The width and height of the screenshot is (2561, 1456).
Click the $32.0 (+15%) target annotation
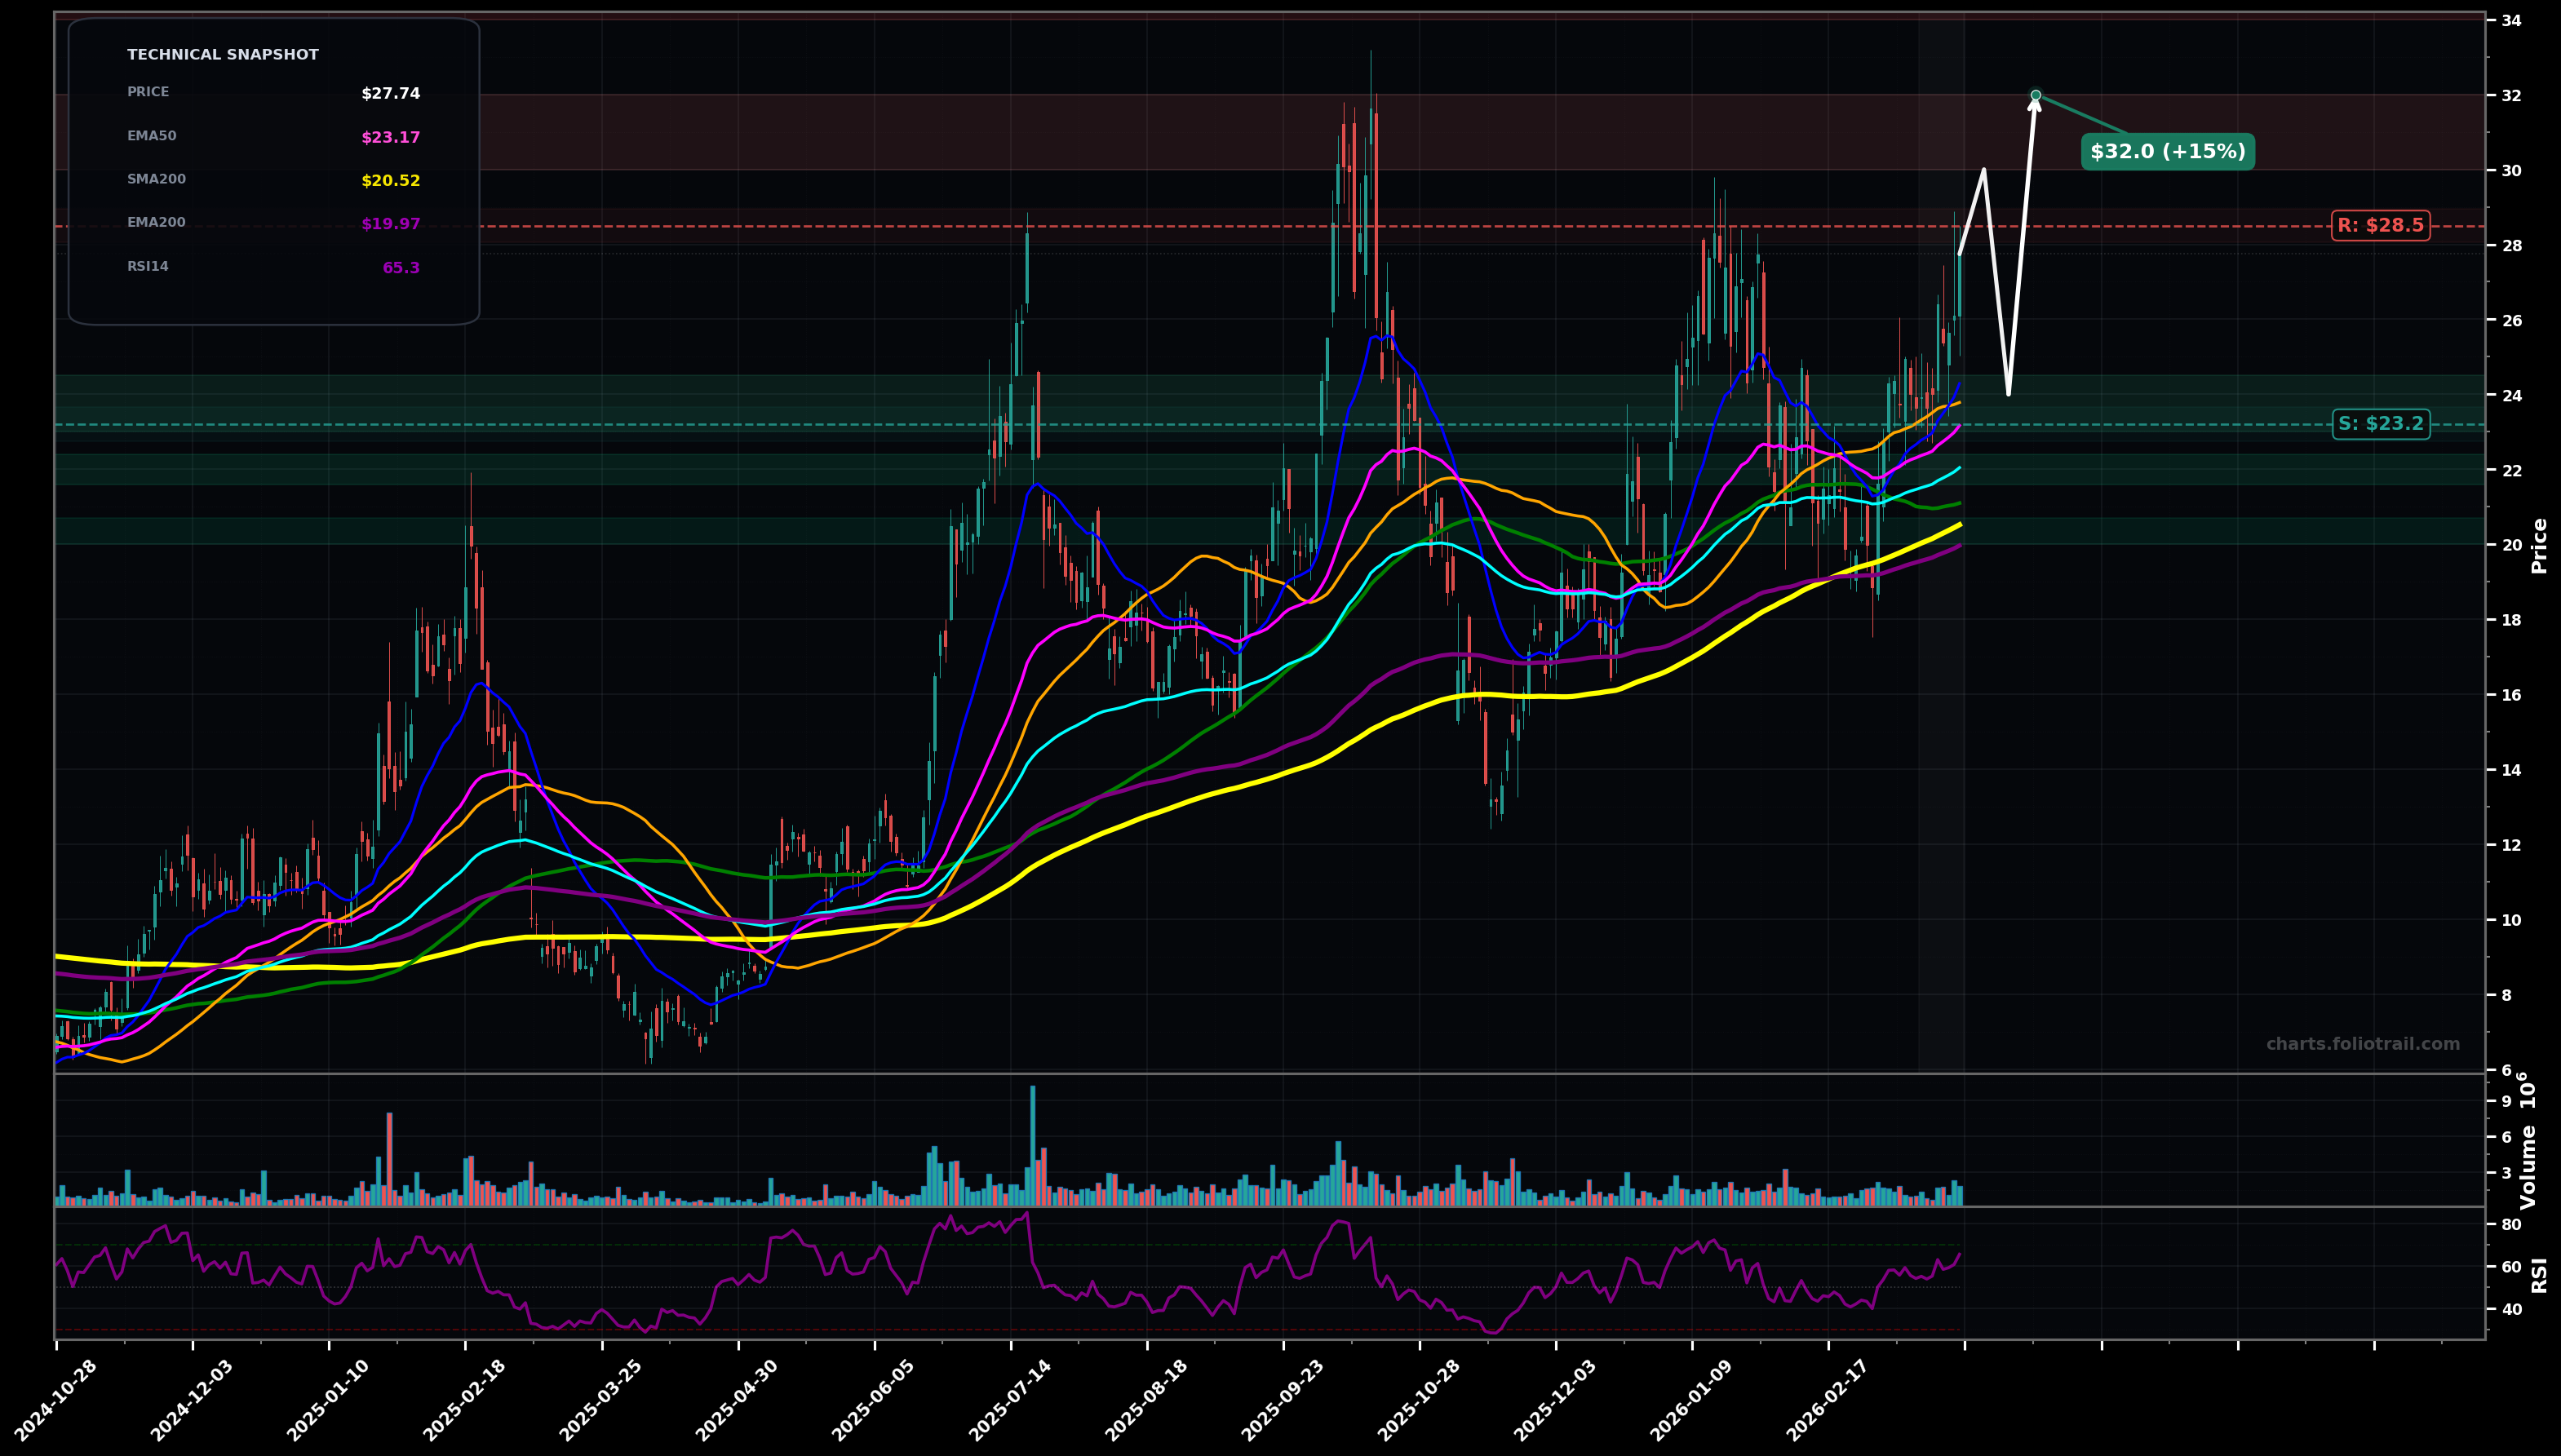(x=2166, y=152)
